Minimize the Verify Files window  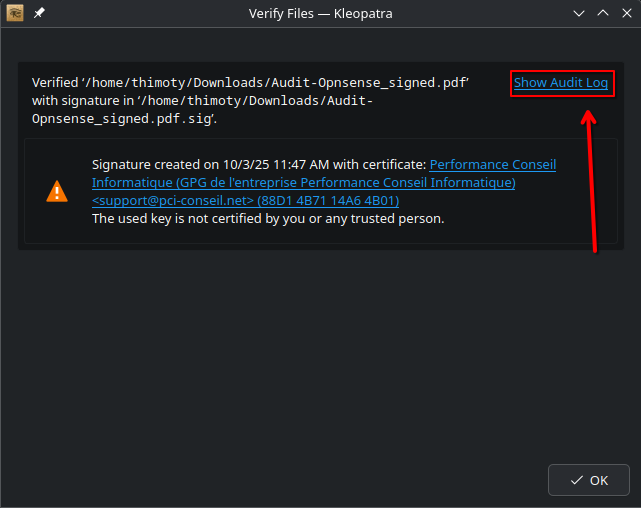click(579, 14)
